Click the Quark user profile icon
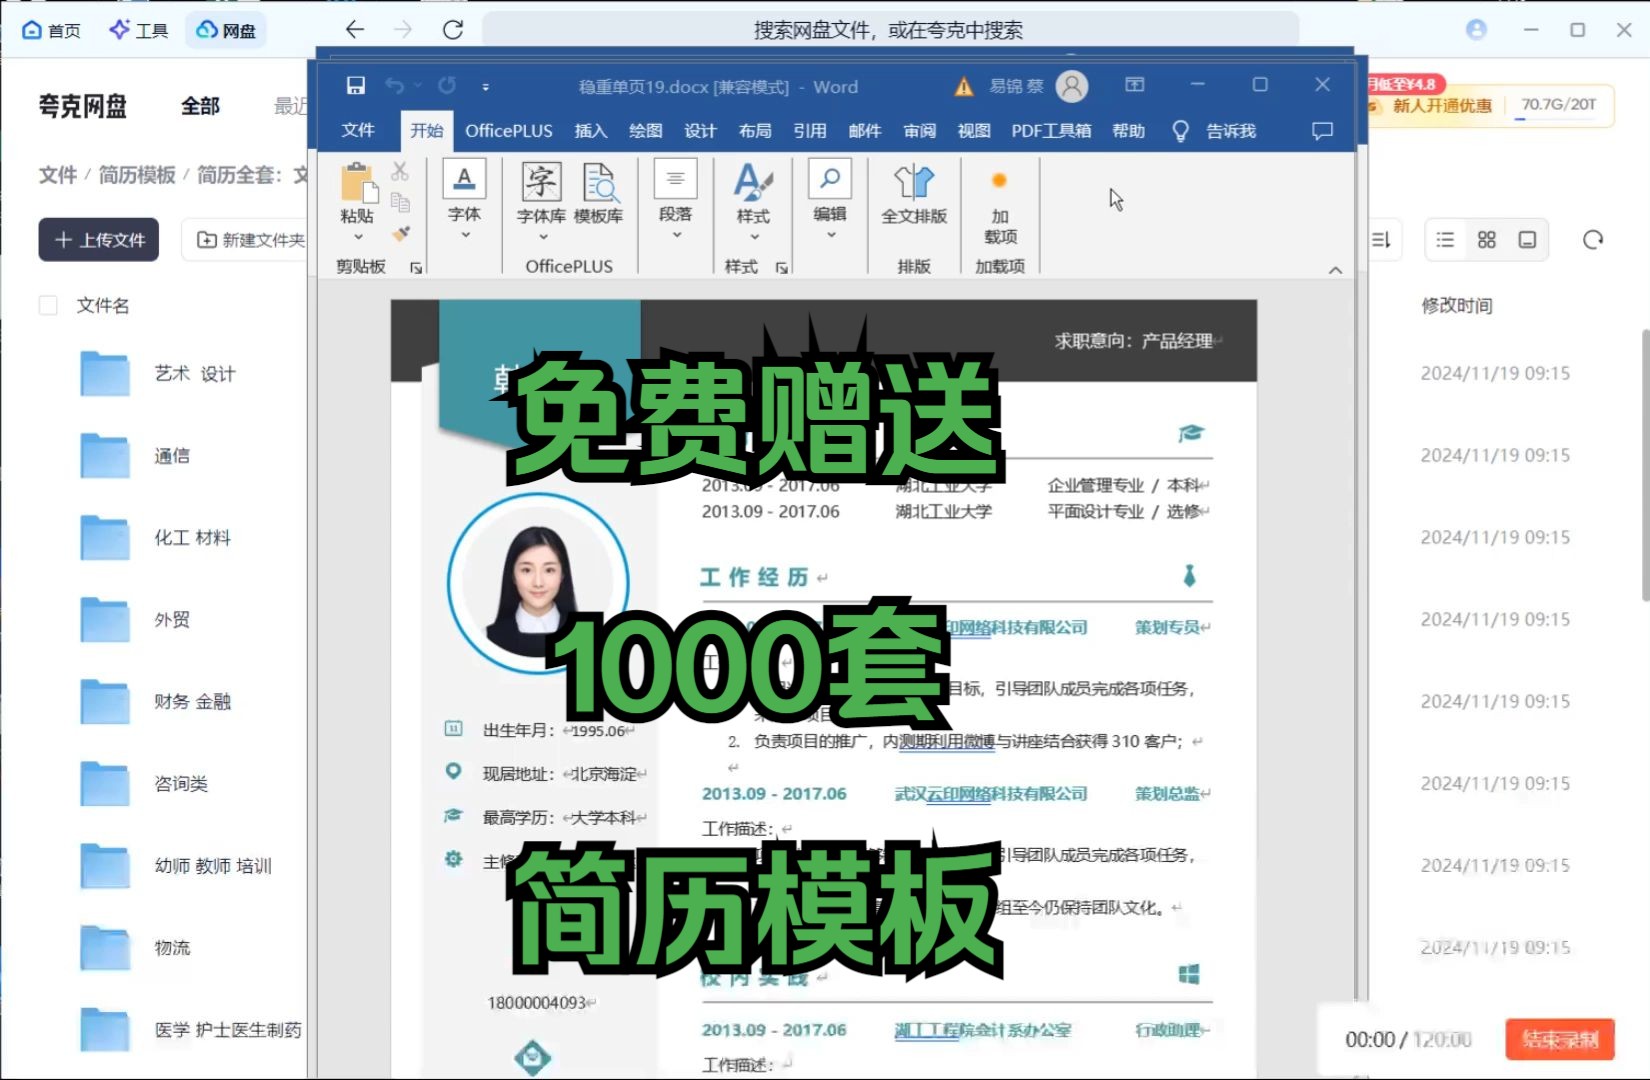This screenshot has height=1080, width=1650. 1476,29
